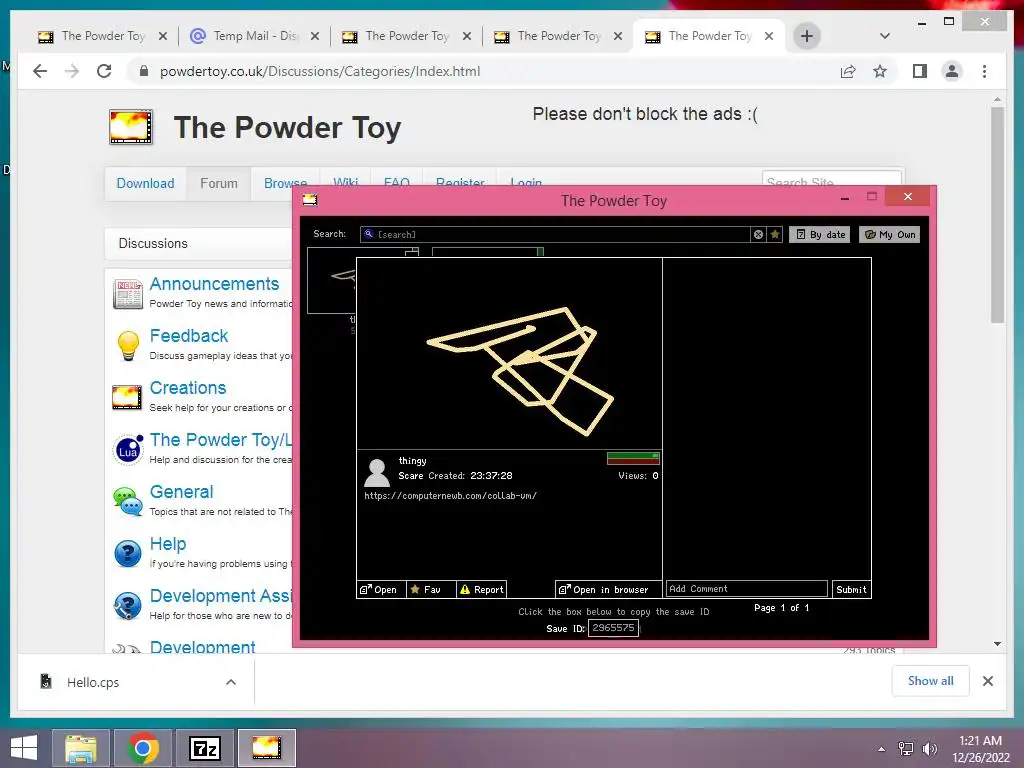Click the thingy author avatar
Viewport: 1024px width, 768px height.
click(x=377, y=473)
